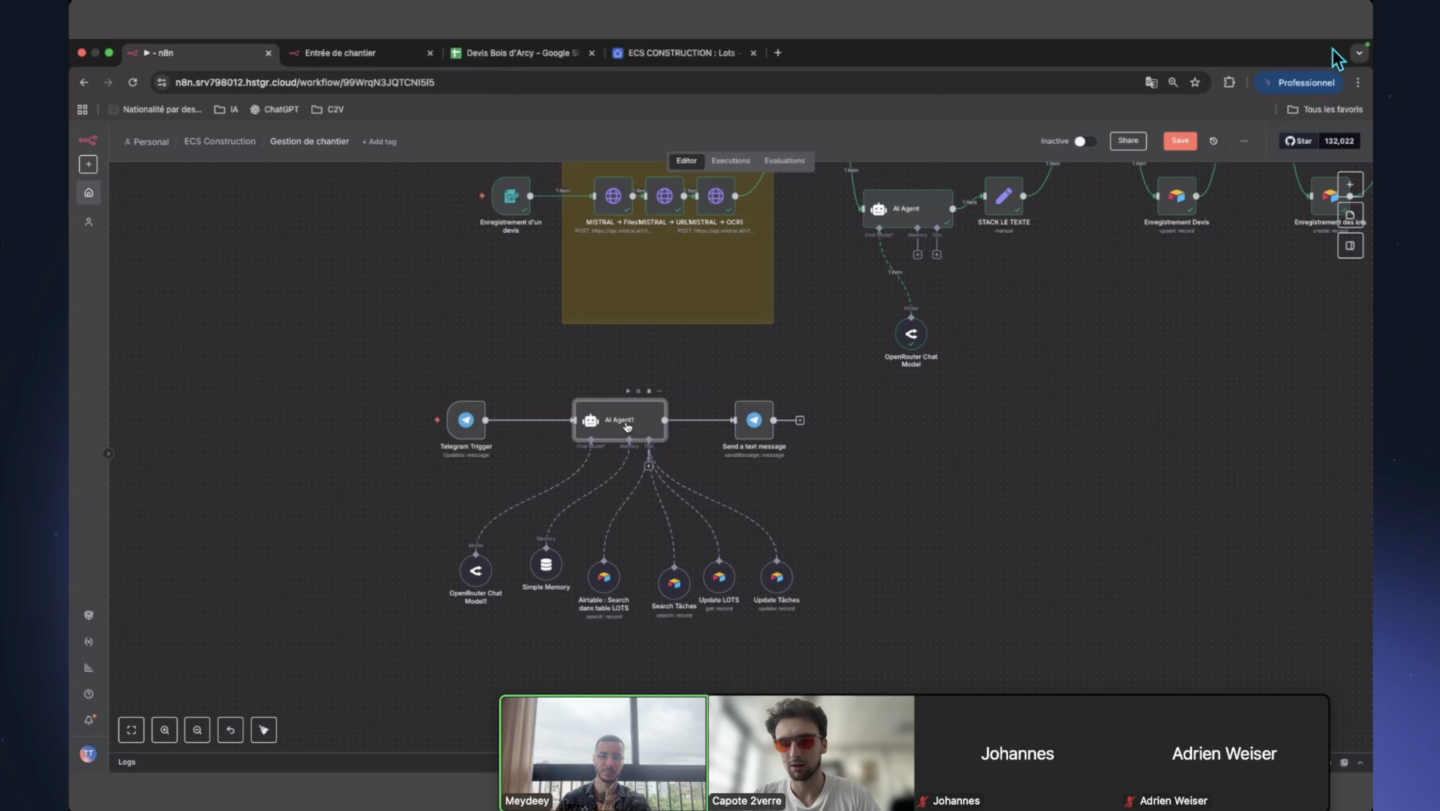1440x811 pixels.
Task: Click the STACK LE TEXTE pencil node
Action: point(1003,196)
